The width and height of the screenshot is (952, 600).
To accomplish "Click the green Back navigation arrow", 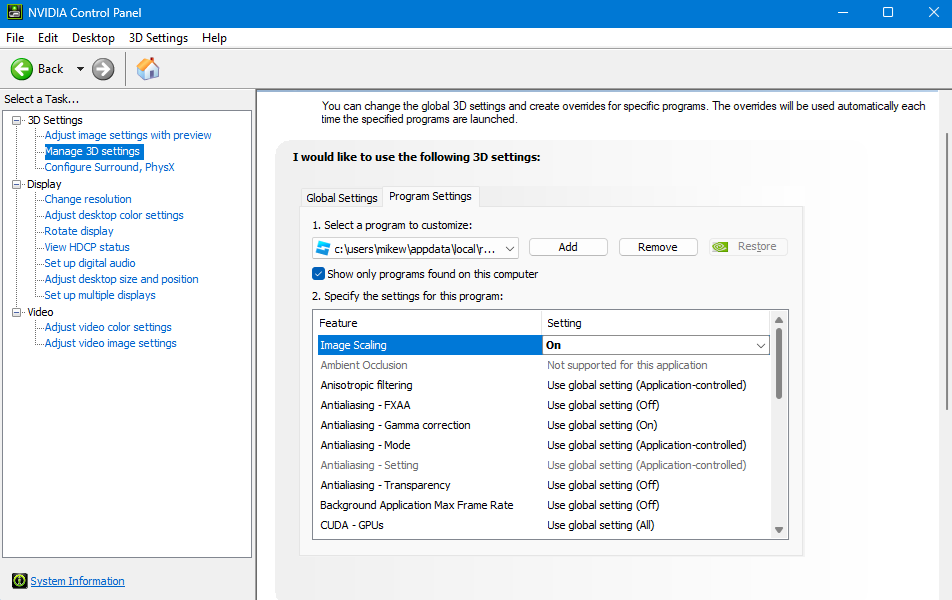I will pos(22,69).
